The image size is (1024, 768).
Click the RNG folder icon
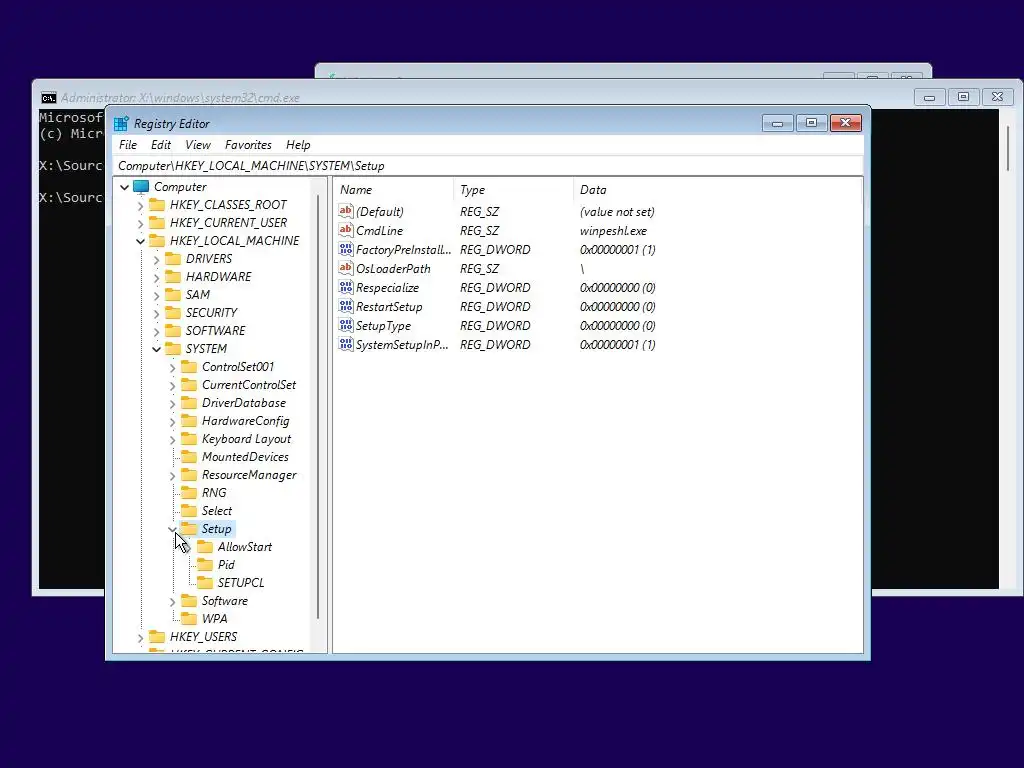pyautogui.click(x=189, y=493)
